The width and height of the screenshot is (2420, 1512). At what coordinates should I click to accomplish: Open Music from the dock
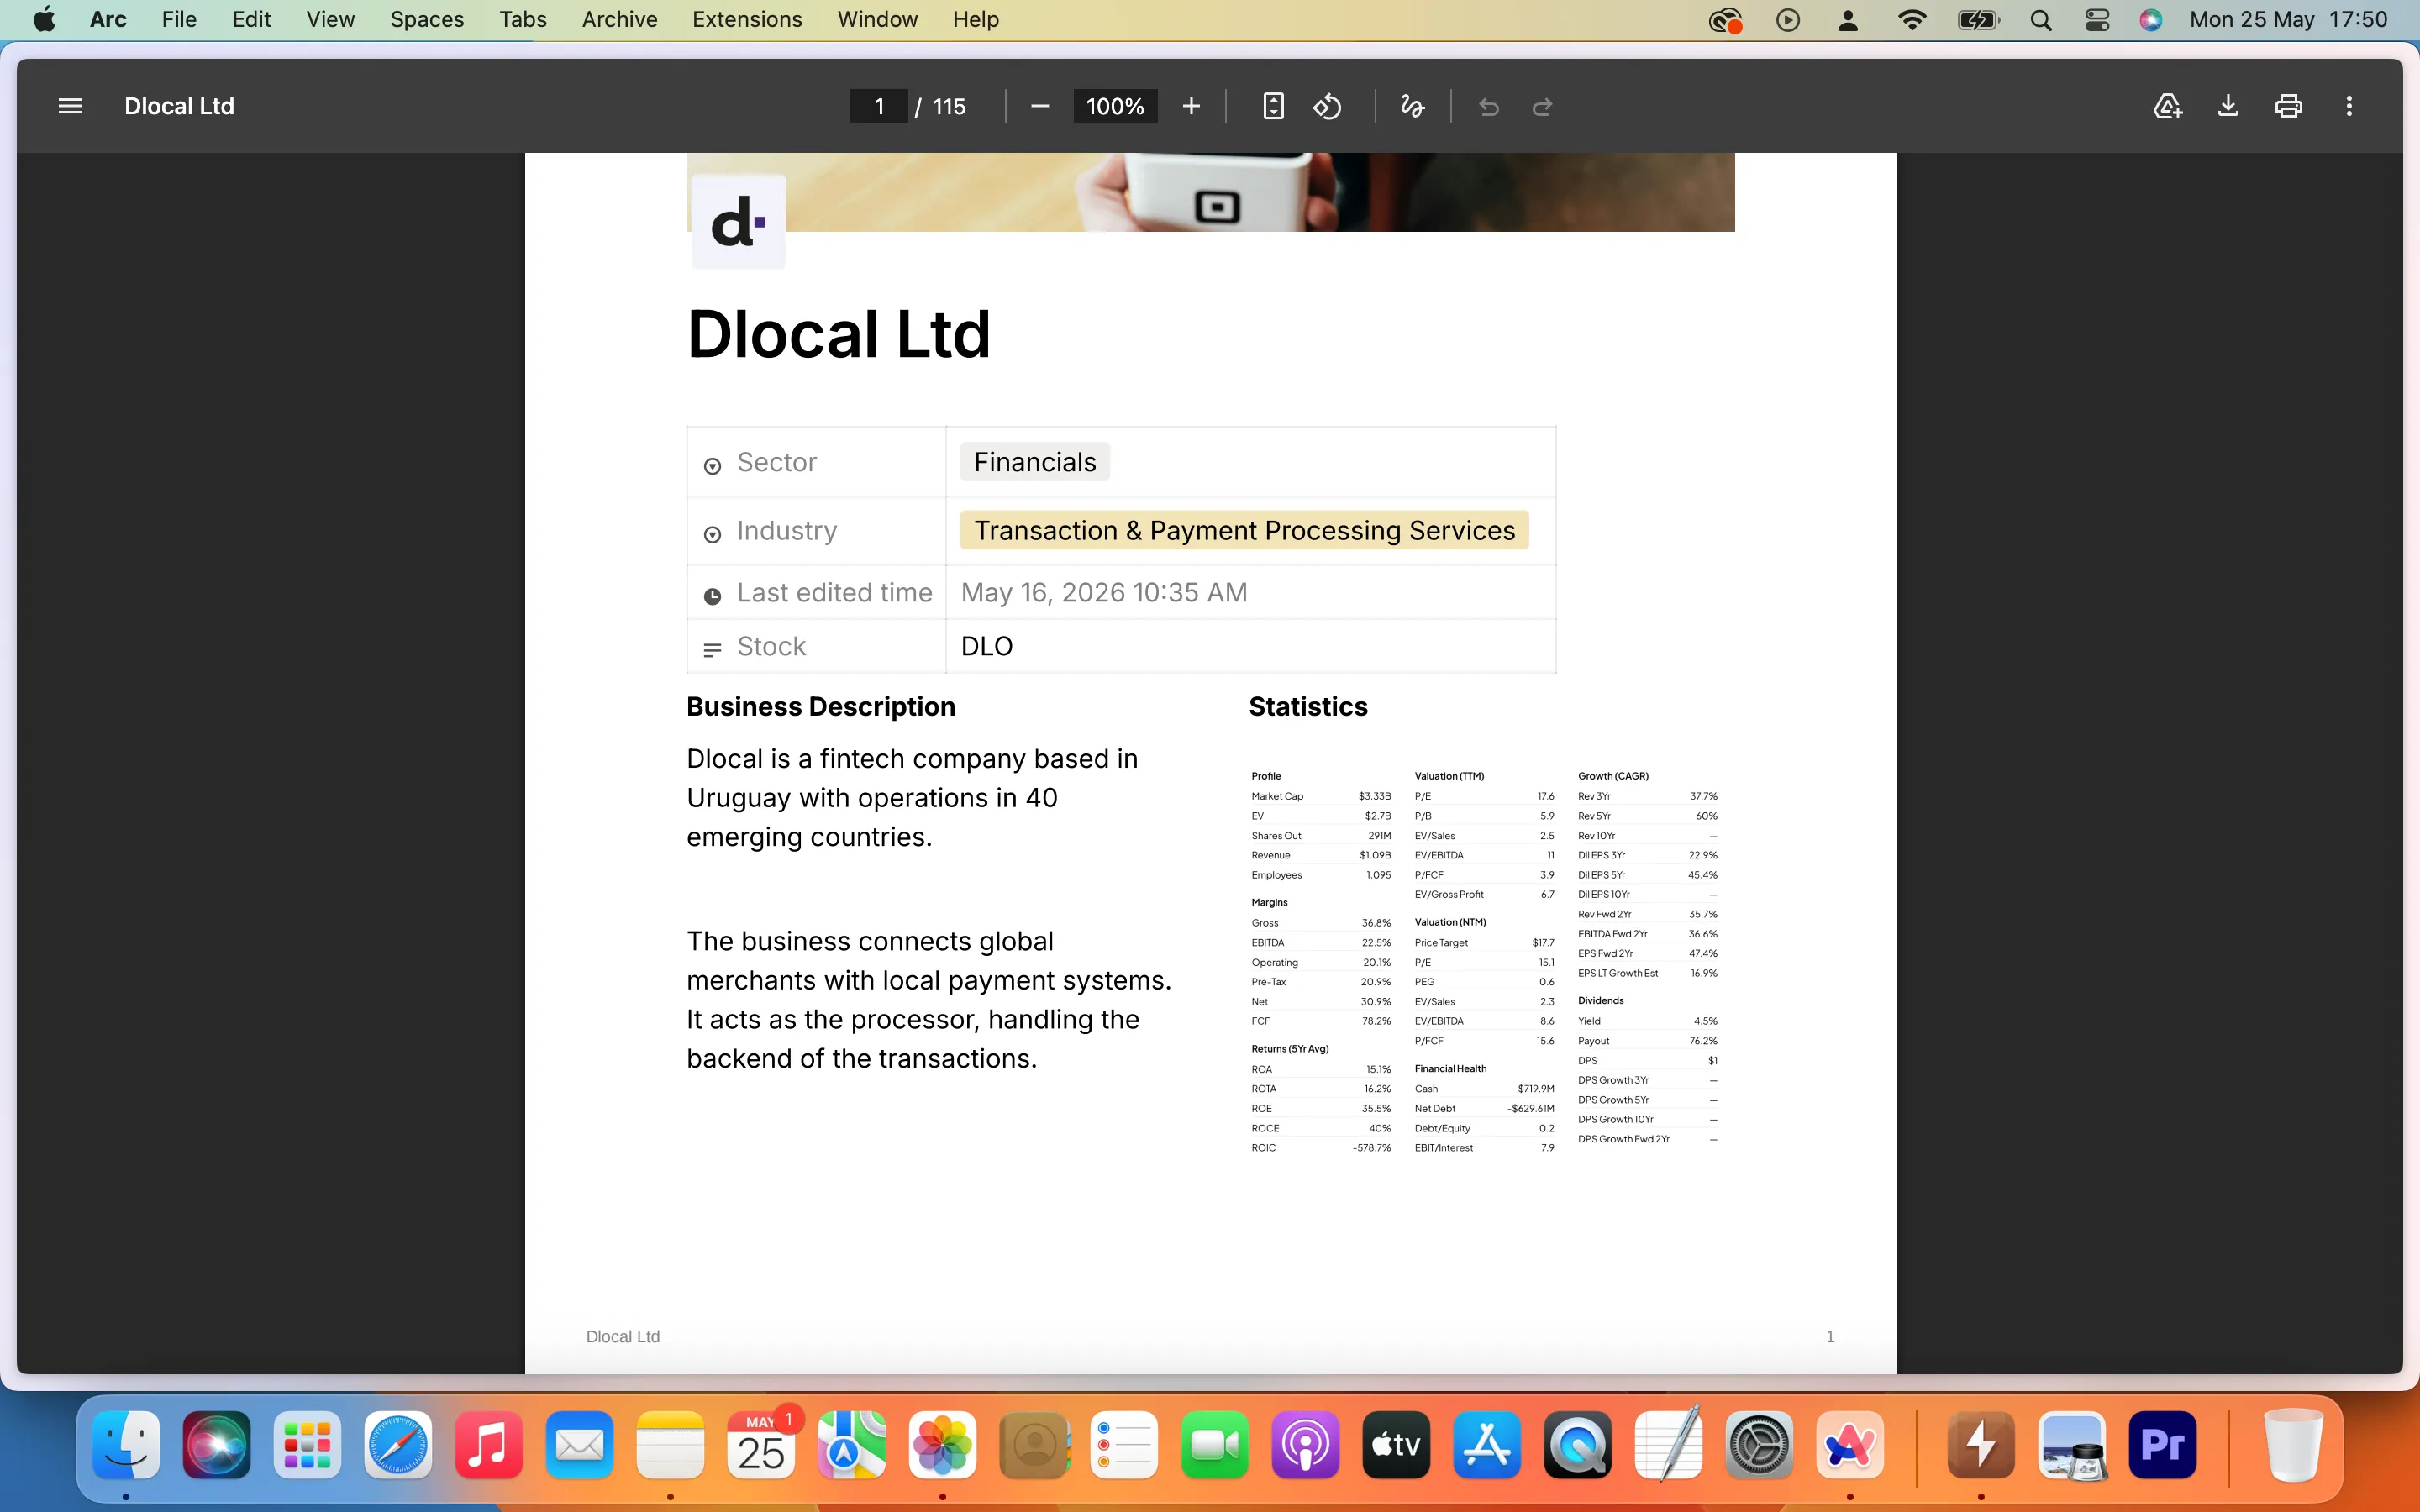tap(489, 1444)
